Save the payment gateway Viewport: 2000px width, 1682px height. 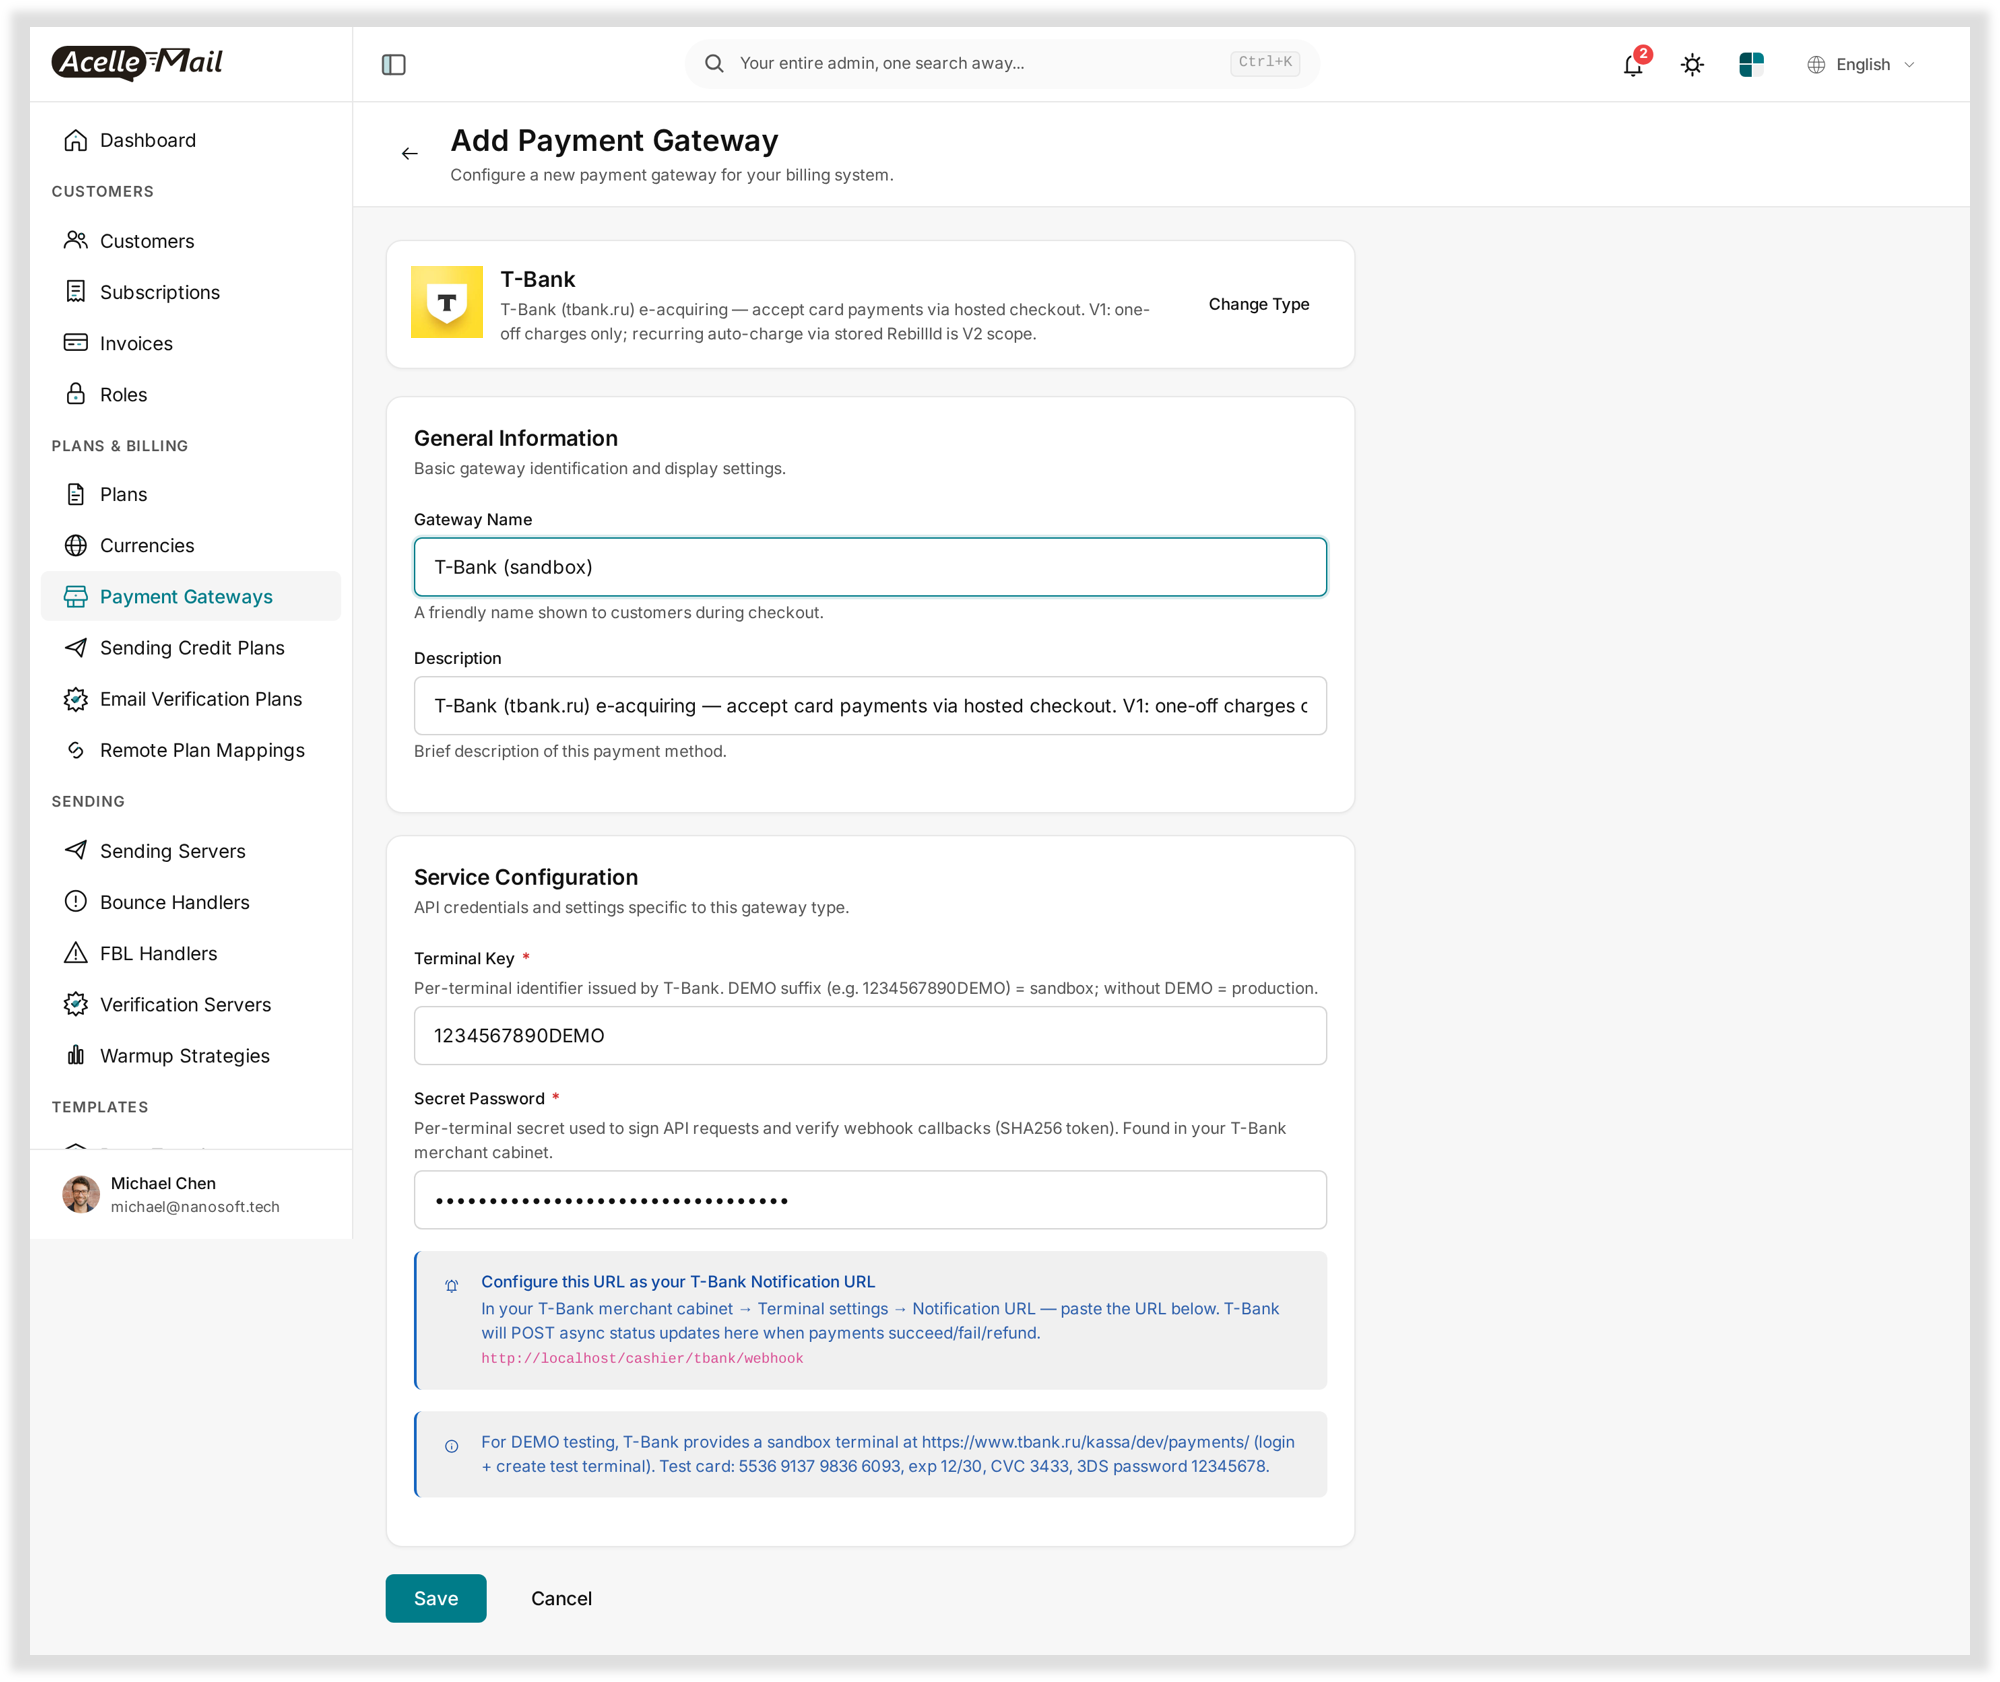click(436, 1598)
